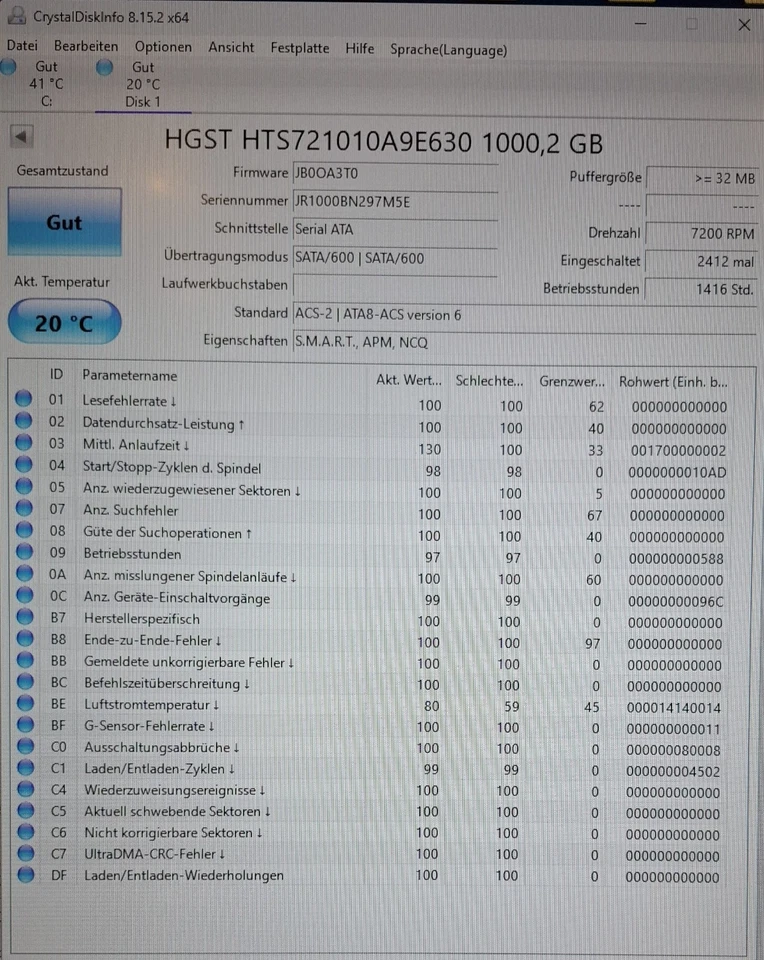Click the status dot for UltraDMA-CRC-Fehler
764x960 pixels.
[x=26, y=853]
